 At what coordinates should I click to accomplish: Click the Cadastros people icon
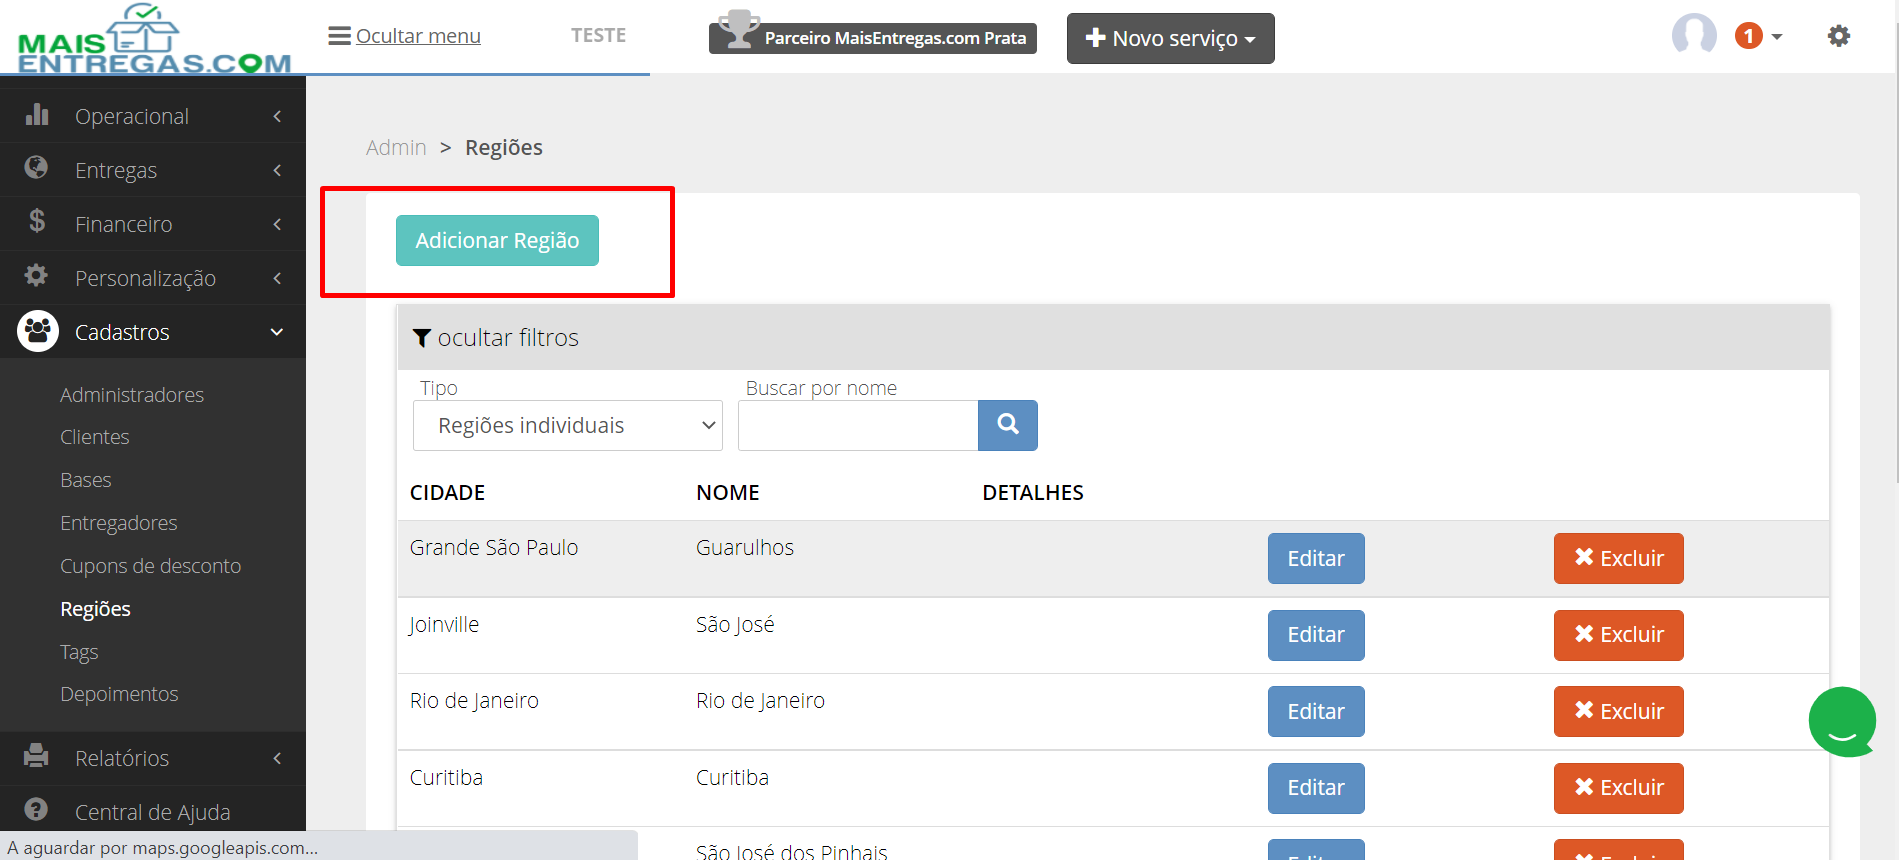point(38,331)
